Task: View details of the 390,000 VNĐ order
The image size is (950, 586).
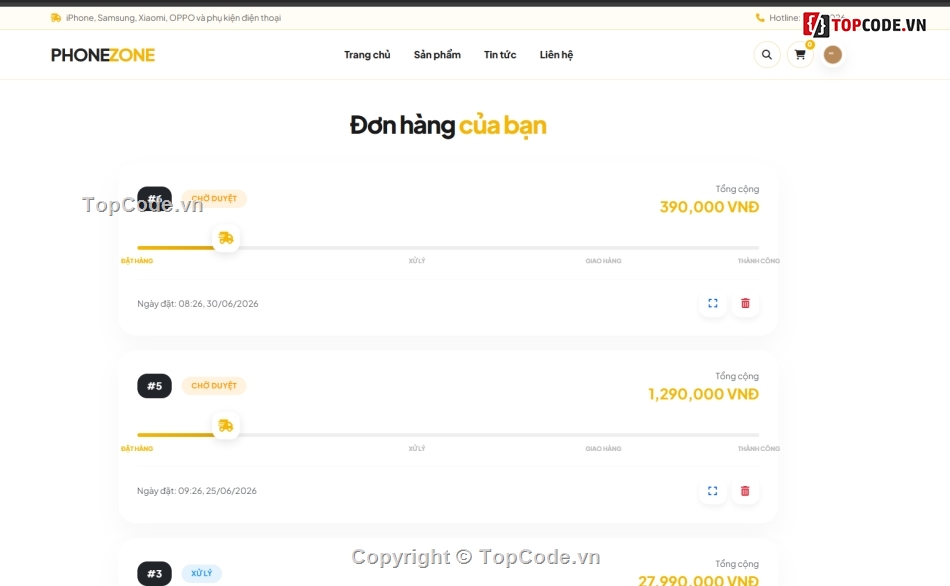Action: pos(712,303)
